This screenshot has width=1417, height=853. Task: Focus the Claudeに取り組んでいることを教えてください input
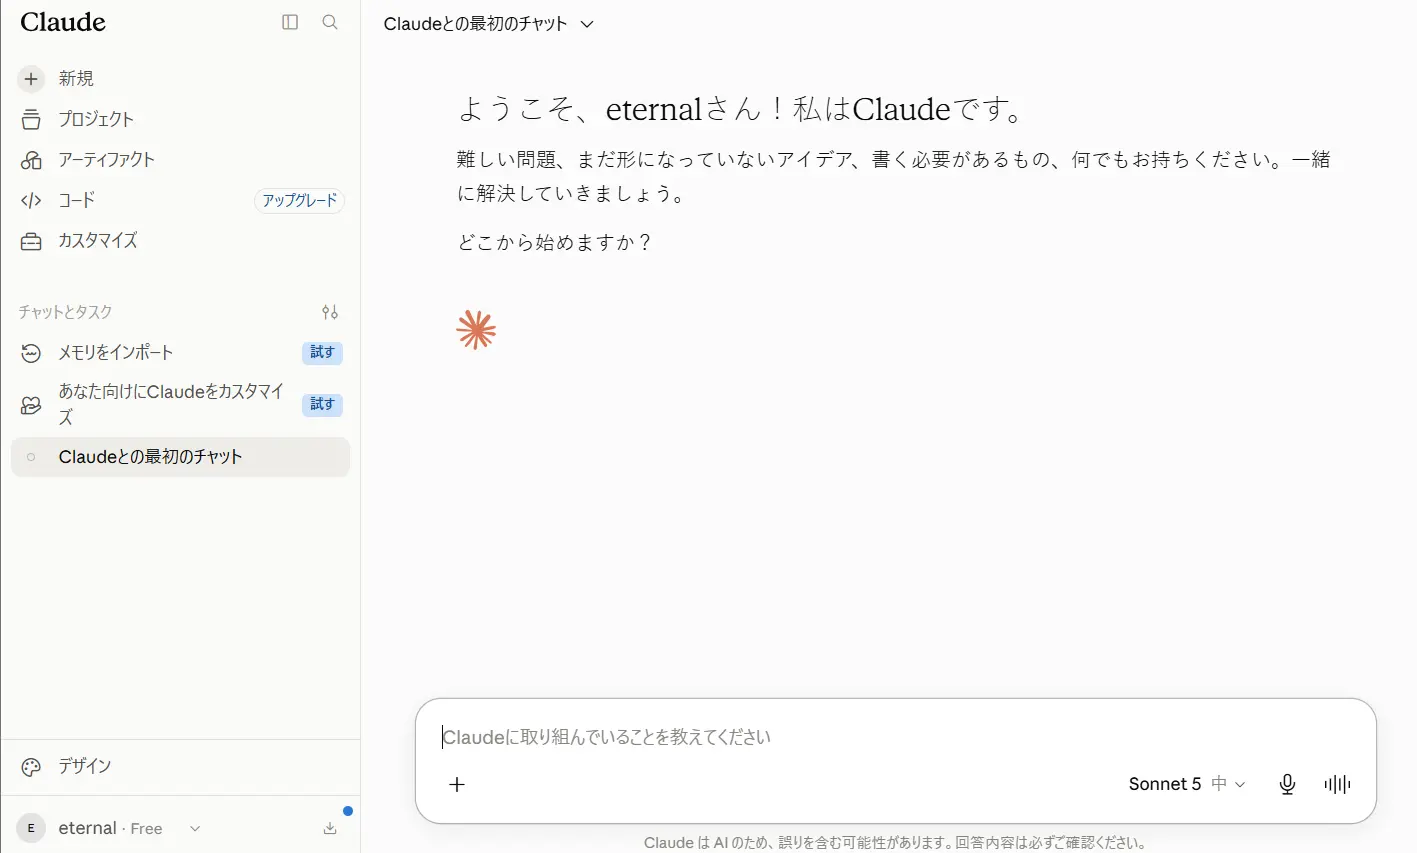(x=896, y=737)
